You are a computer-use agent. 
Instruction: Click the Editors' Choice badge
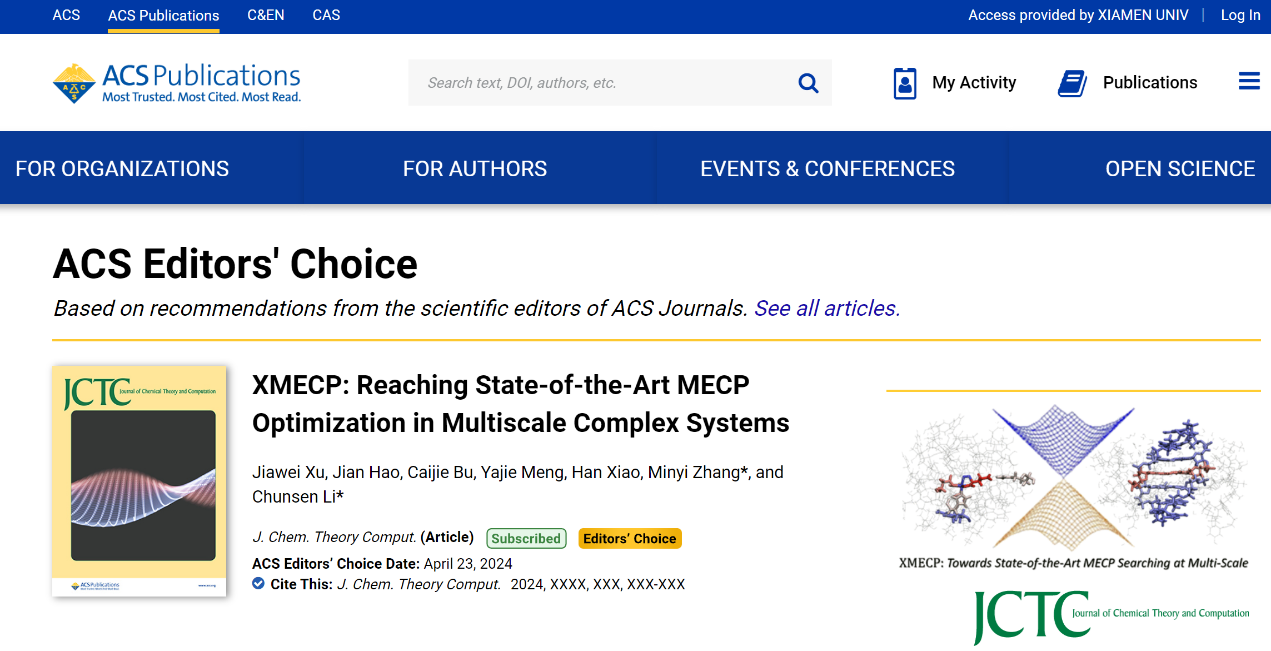click(630, 539)
